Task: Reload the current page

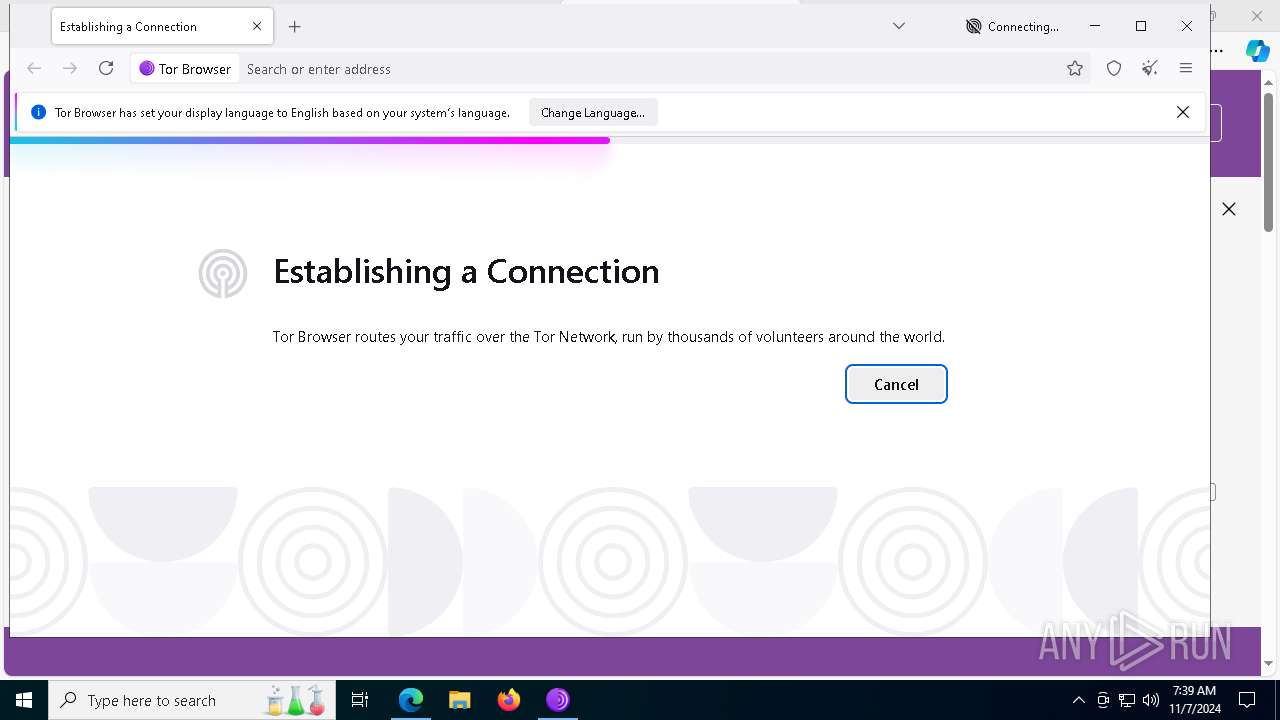Action: [106, 68]
